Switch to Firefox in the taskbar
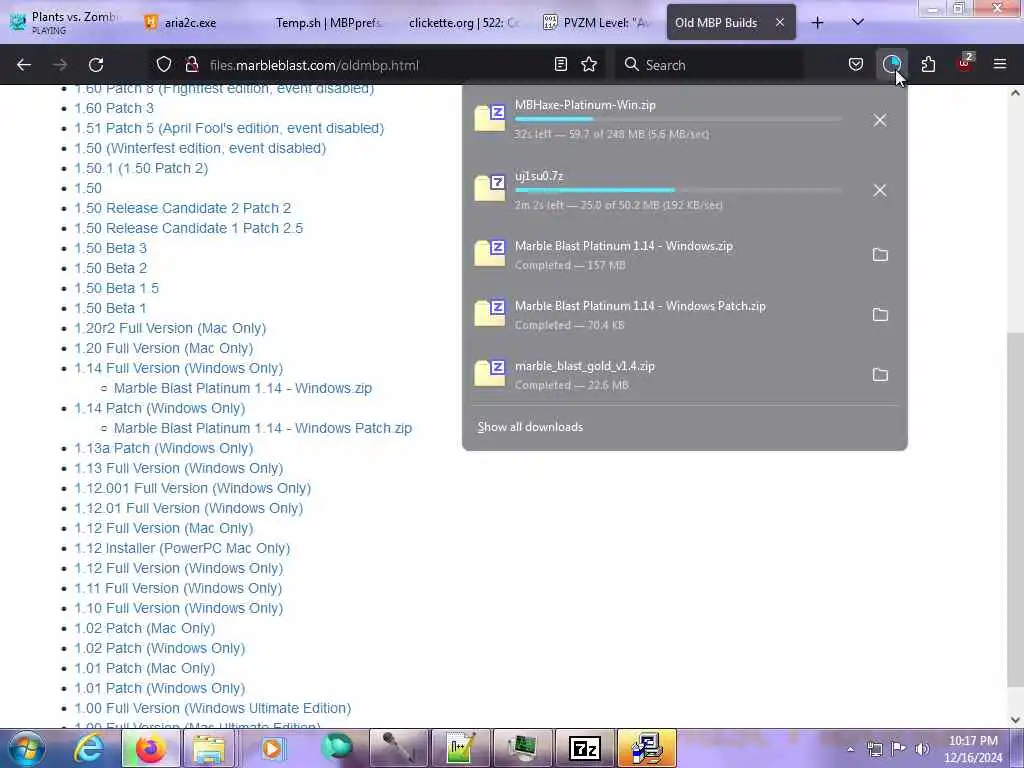This screenshot has height=768, width=1024. click(150, 748)
